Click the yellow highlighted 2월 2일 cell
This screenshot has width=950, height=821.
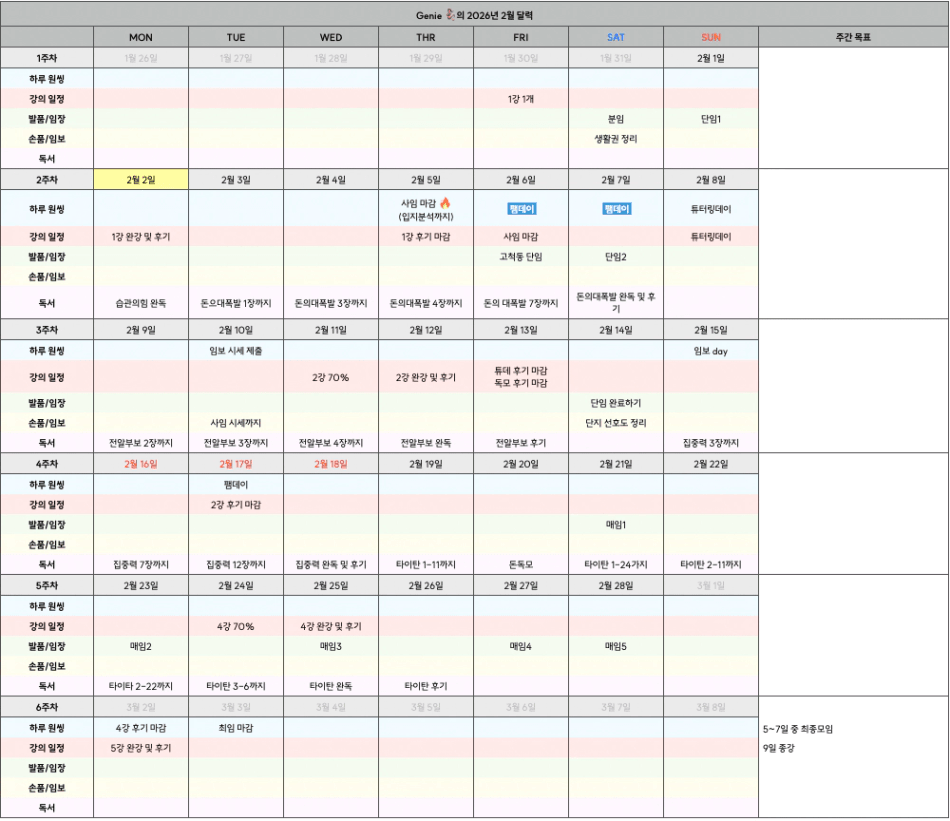tap(141, 179)
